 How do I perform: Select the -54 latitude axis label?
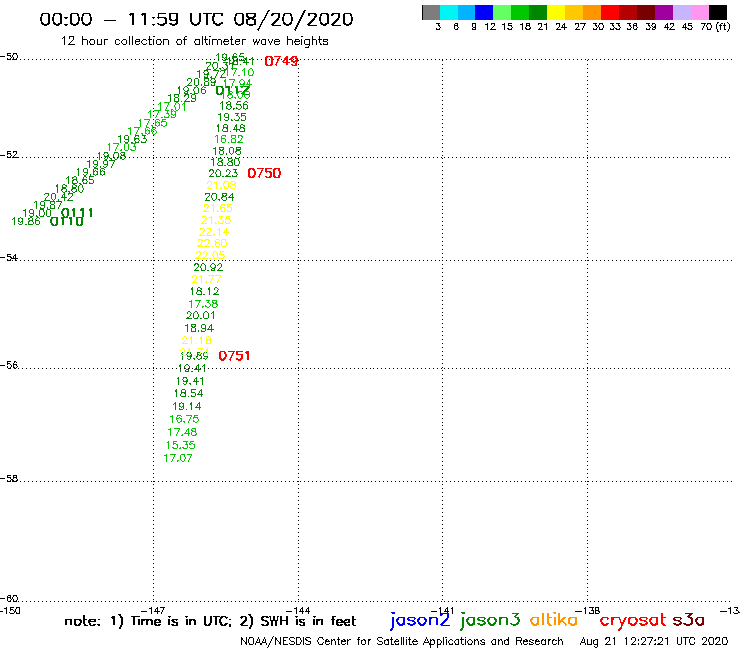(9, 258)
